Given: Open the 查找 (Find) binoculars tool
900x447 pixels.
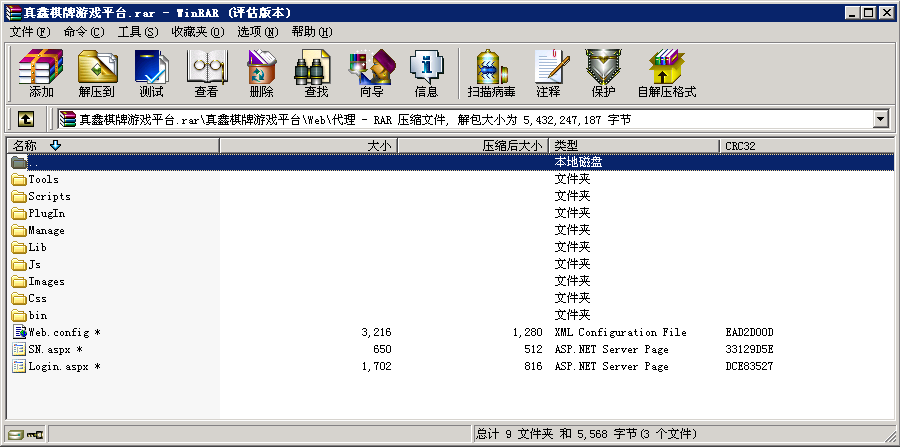Looking at the screenshot, I should click(x=316, y=73).
